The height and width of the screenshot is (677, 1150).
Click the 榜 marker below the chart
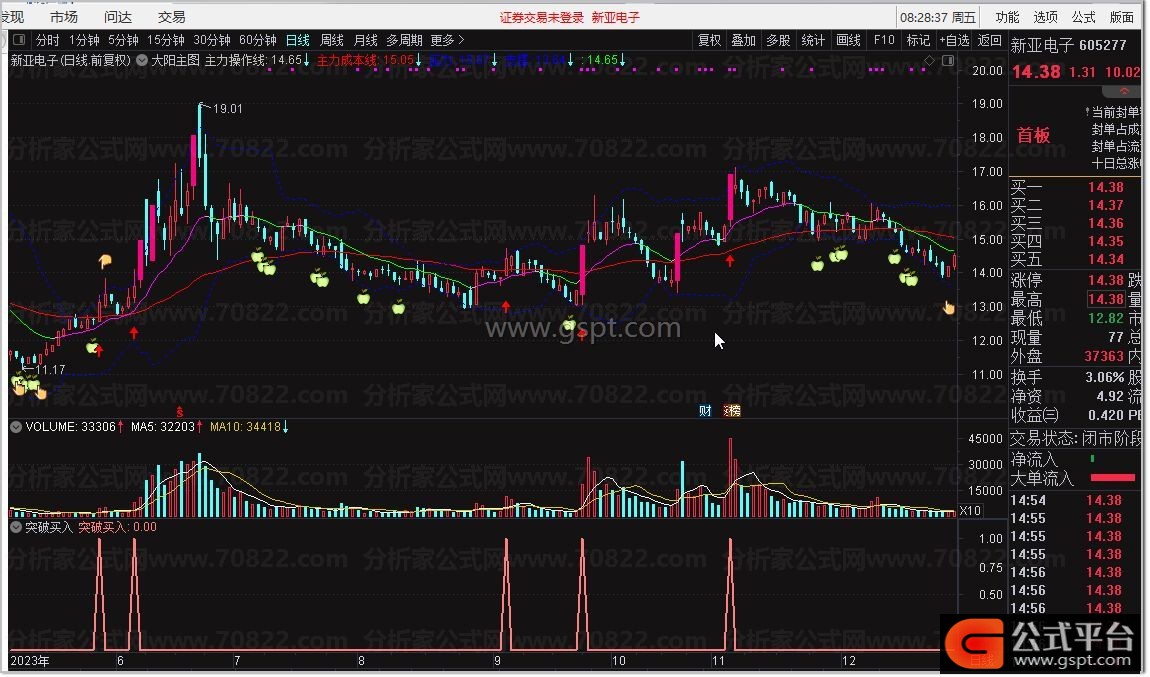tap(732, 411)
